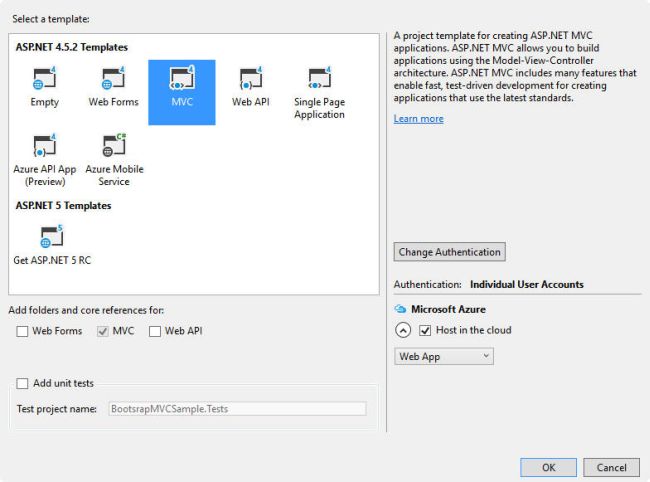Screen dimensions: 650x482
Task: Click the Get ASP.NET 5 RC icon
Action: 52,236
